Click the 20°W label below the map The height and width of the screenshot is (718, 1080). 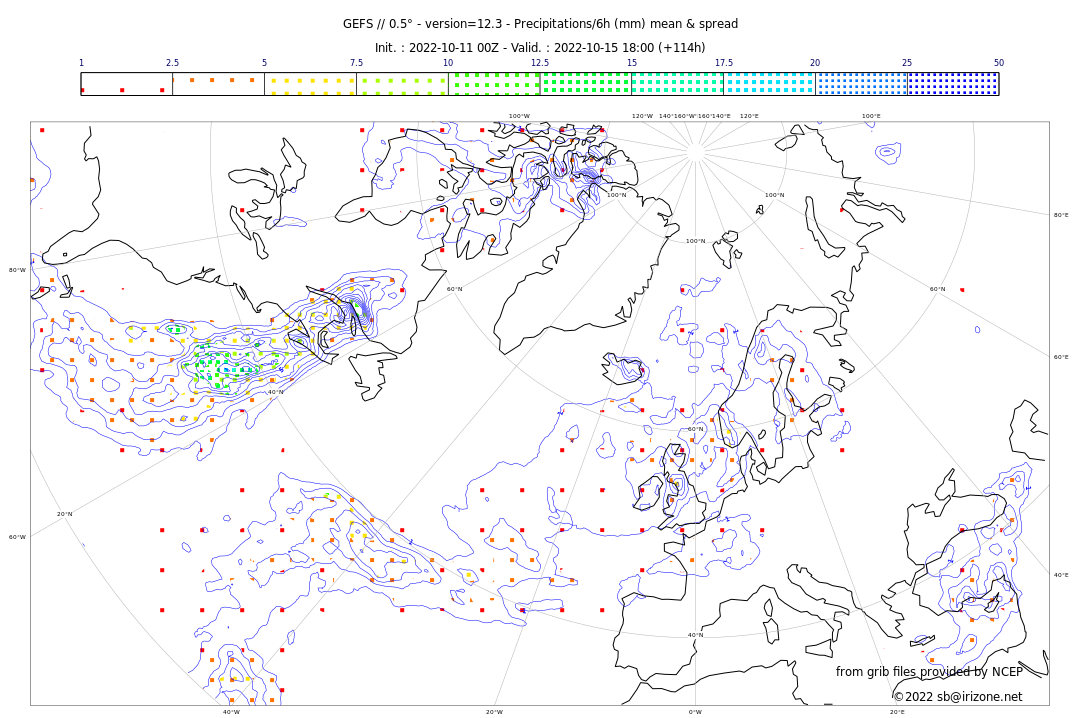click(x=495, y=712)
